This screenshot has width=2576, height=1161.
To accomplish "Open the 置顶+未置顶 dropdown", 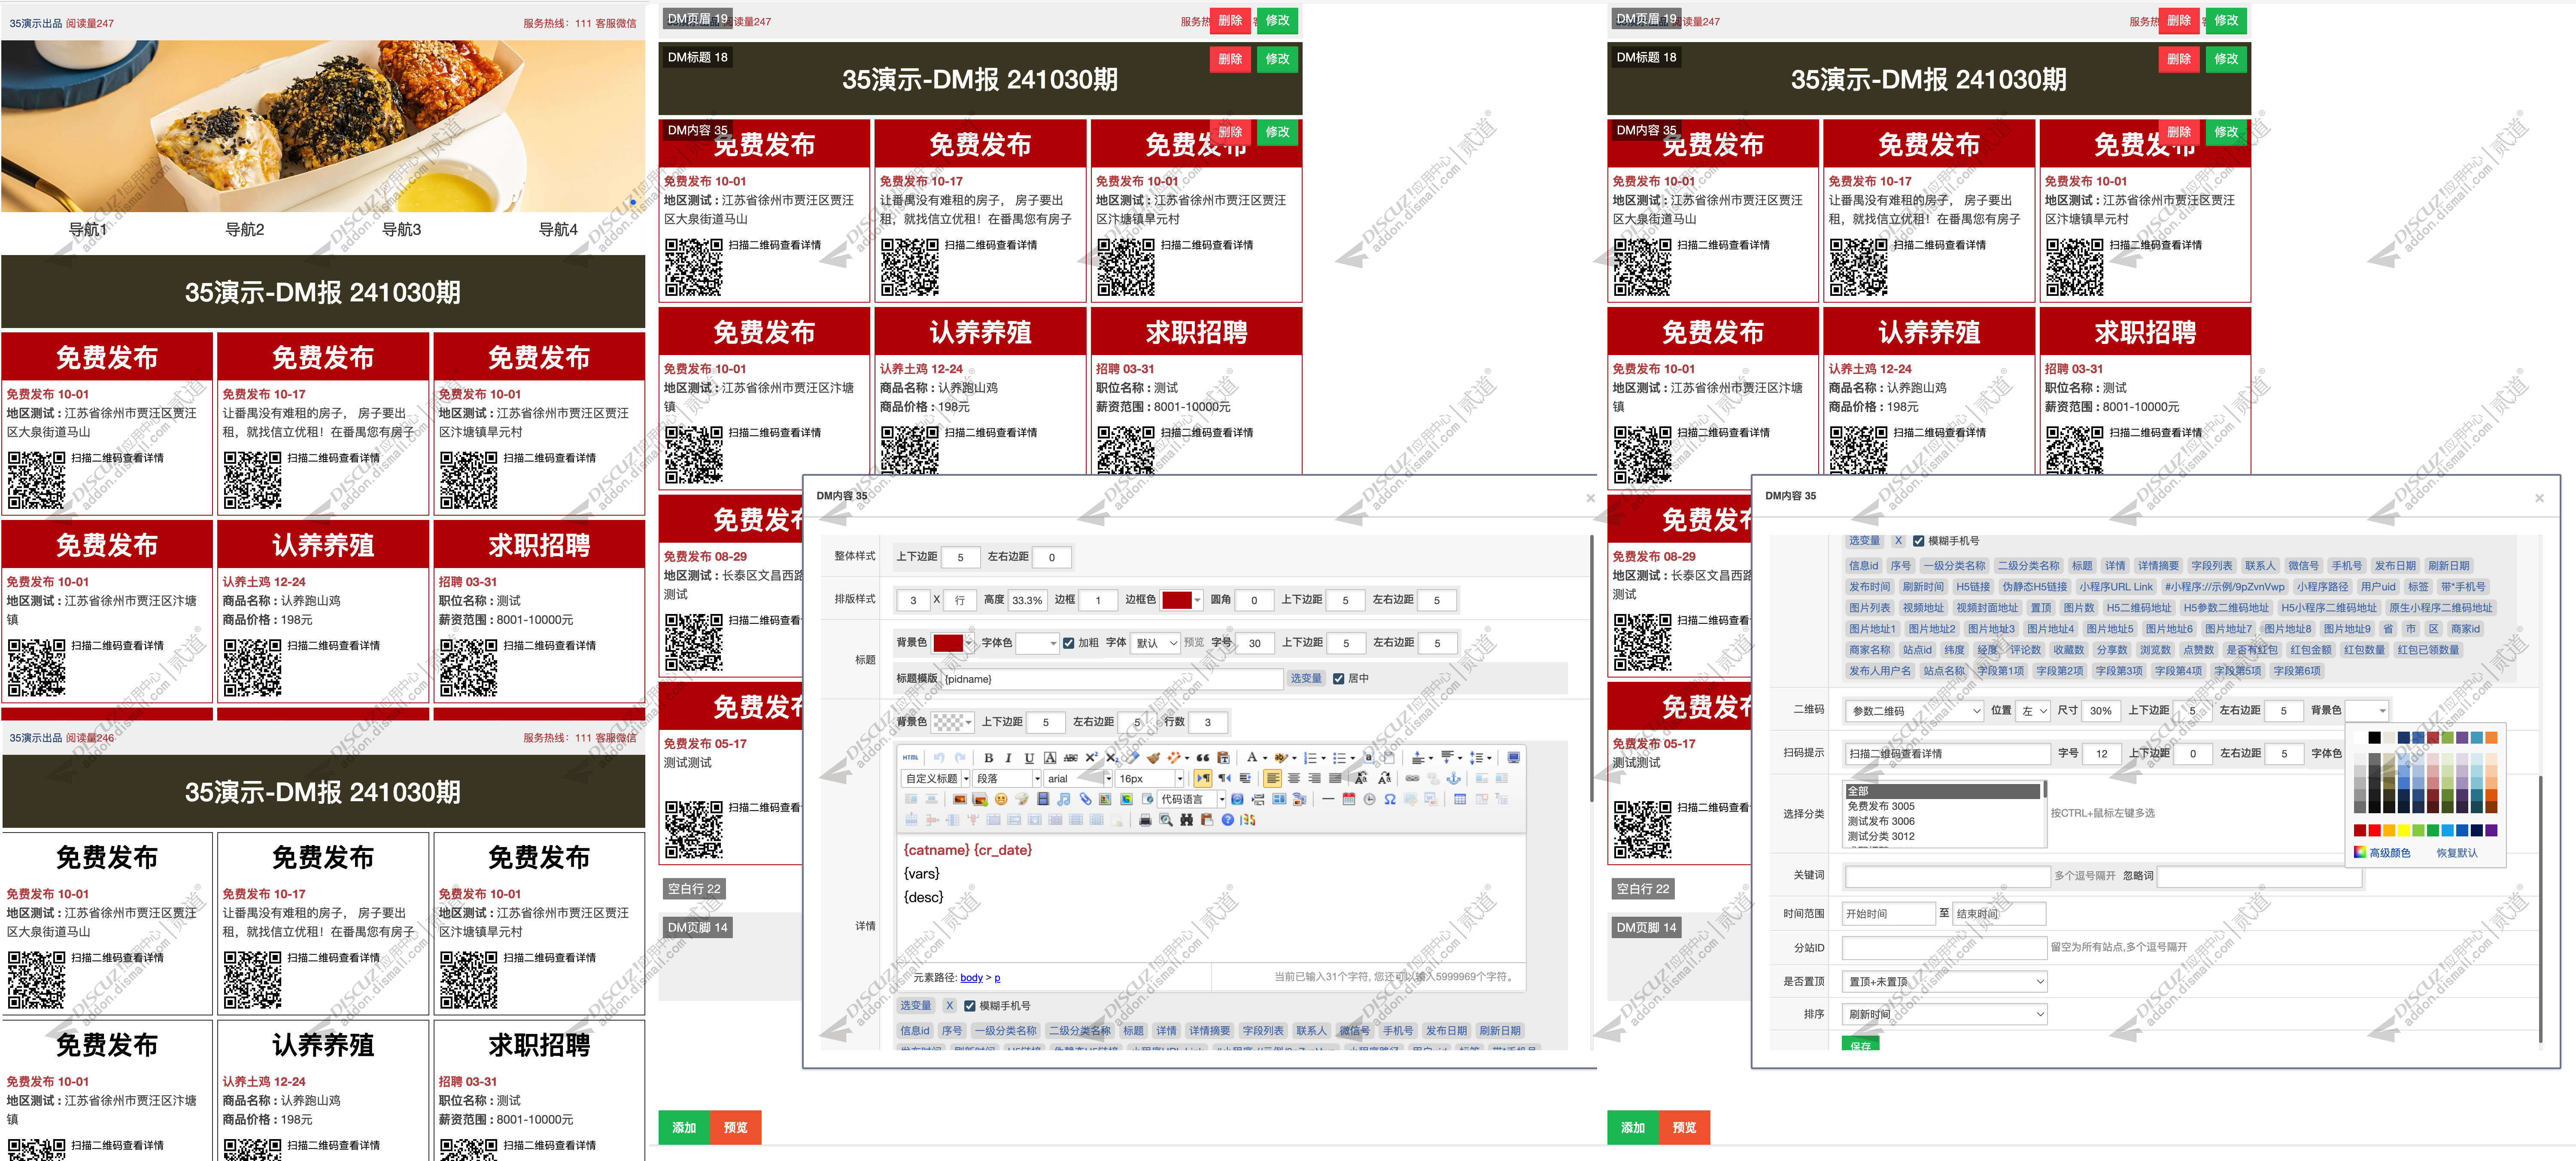I will click(1945, 982).
